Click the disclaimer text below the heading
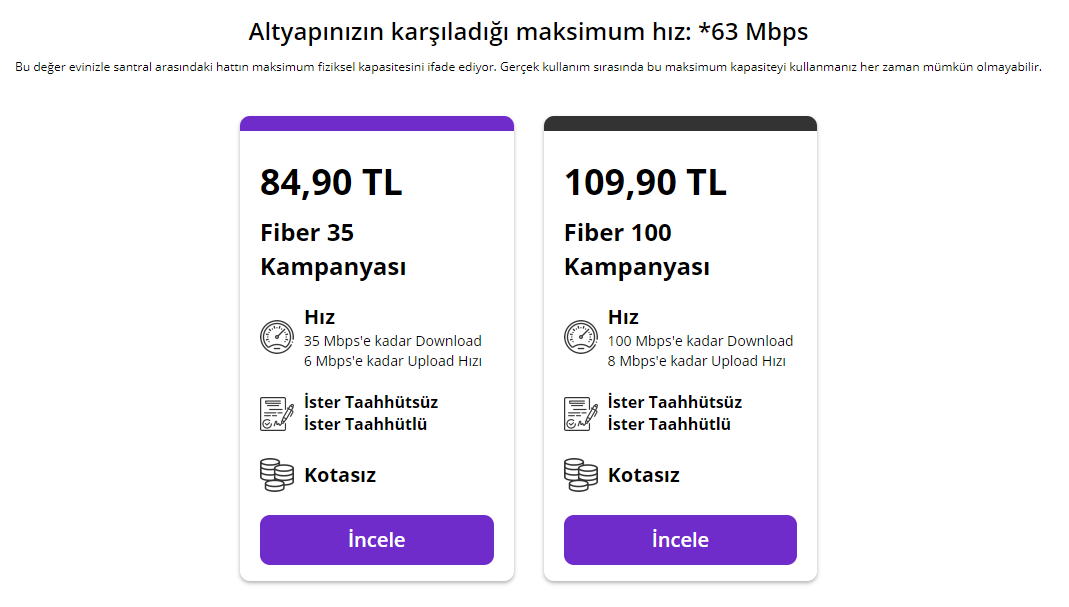 pyautogui.click(x=528, y=67)
